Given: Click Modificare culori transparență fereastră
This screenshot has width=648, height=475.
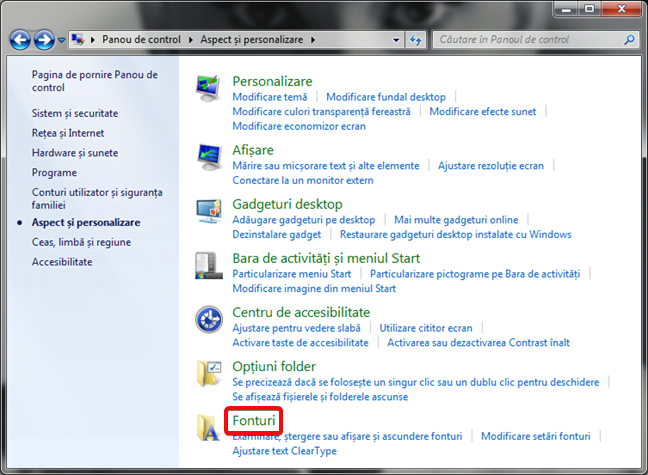Looking at the screenshot, I should tap(322, 112).
